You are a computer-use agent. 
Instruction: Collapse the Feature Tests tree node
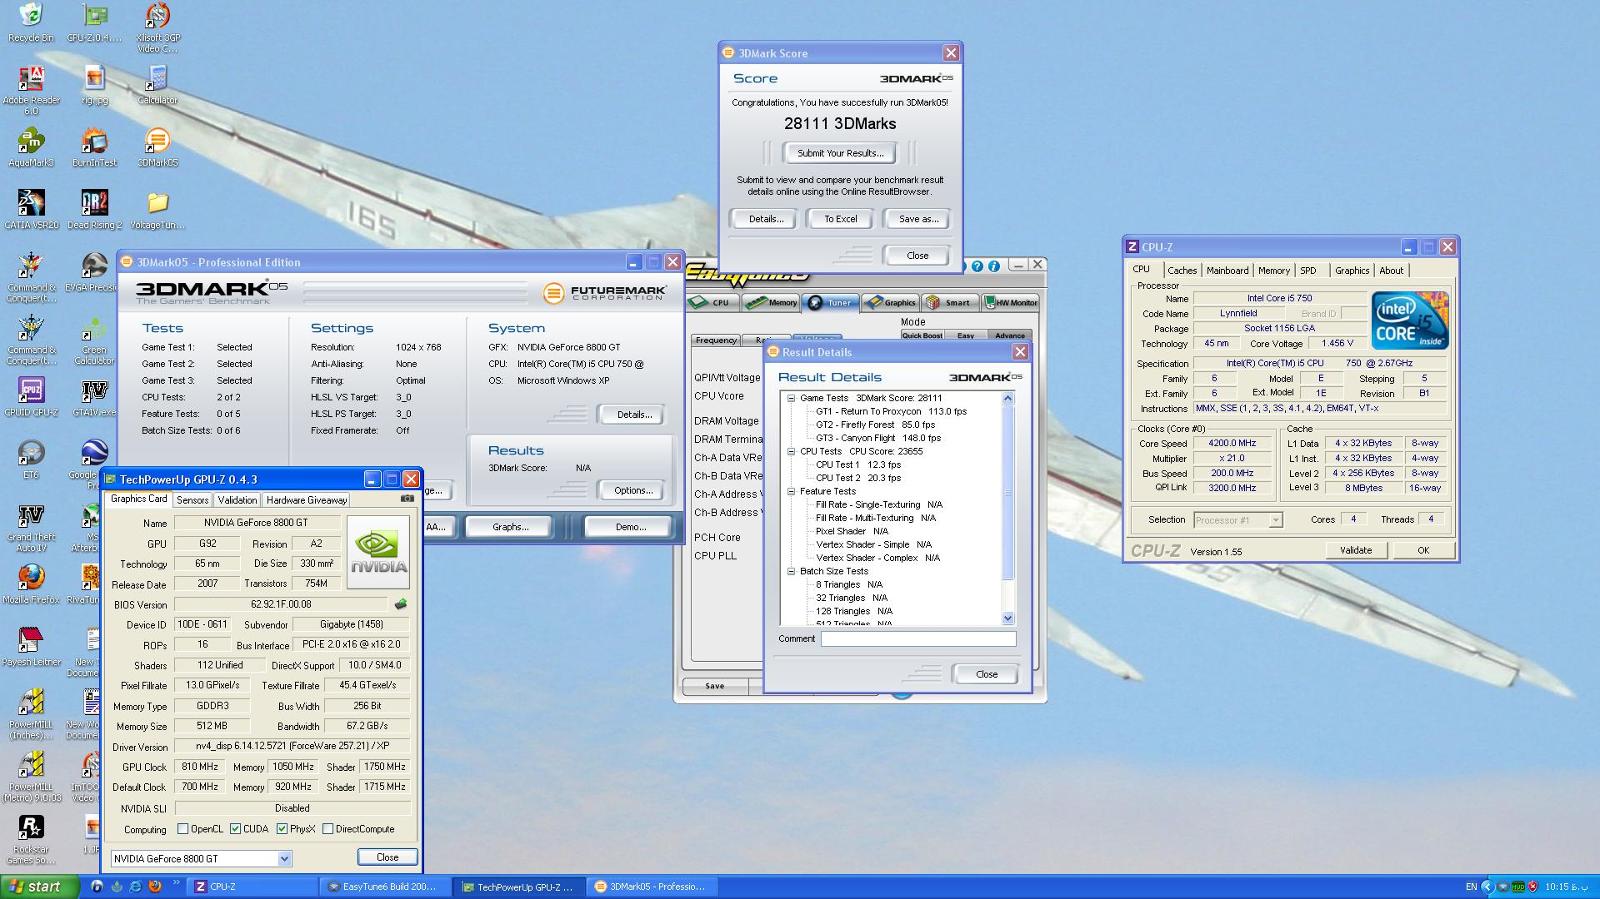(x=791, y=491)
